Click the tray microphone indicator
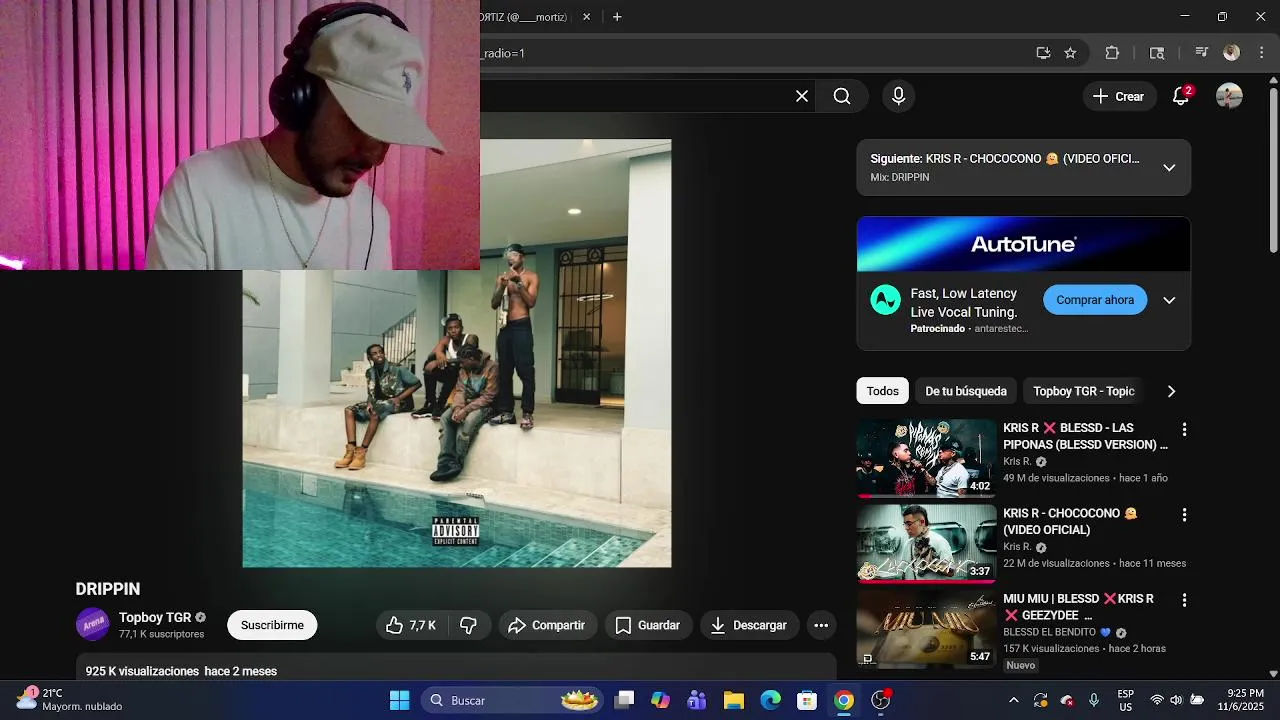The image size is (1280, 720). point(1094,700)
